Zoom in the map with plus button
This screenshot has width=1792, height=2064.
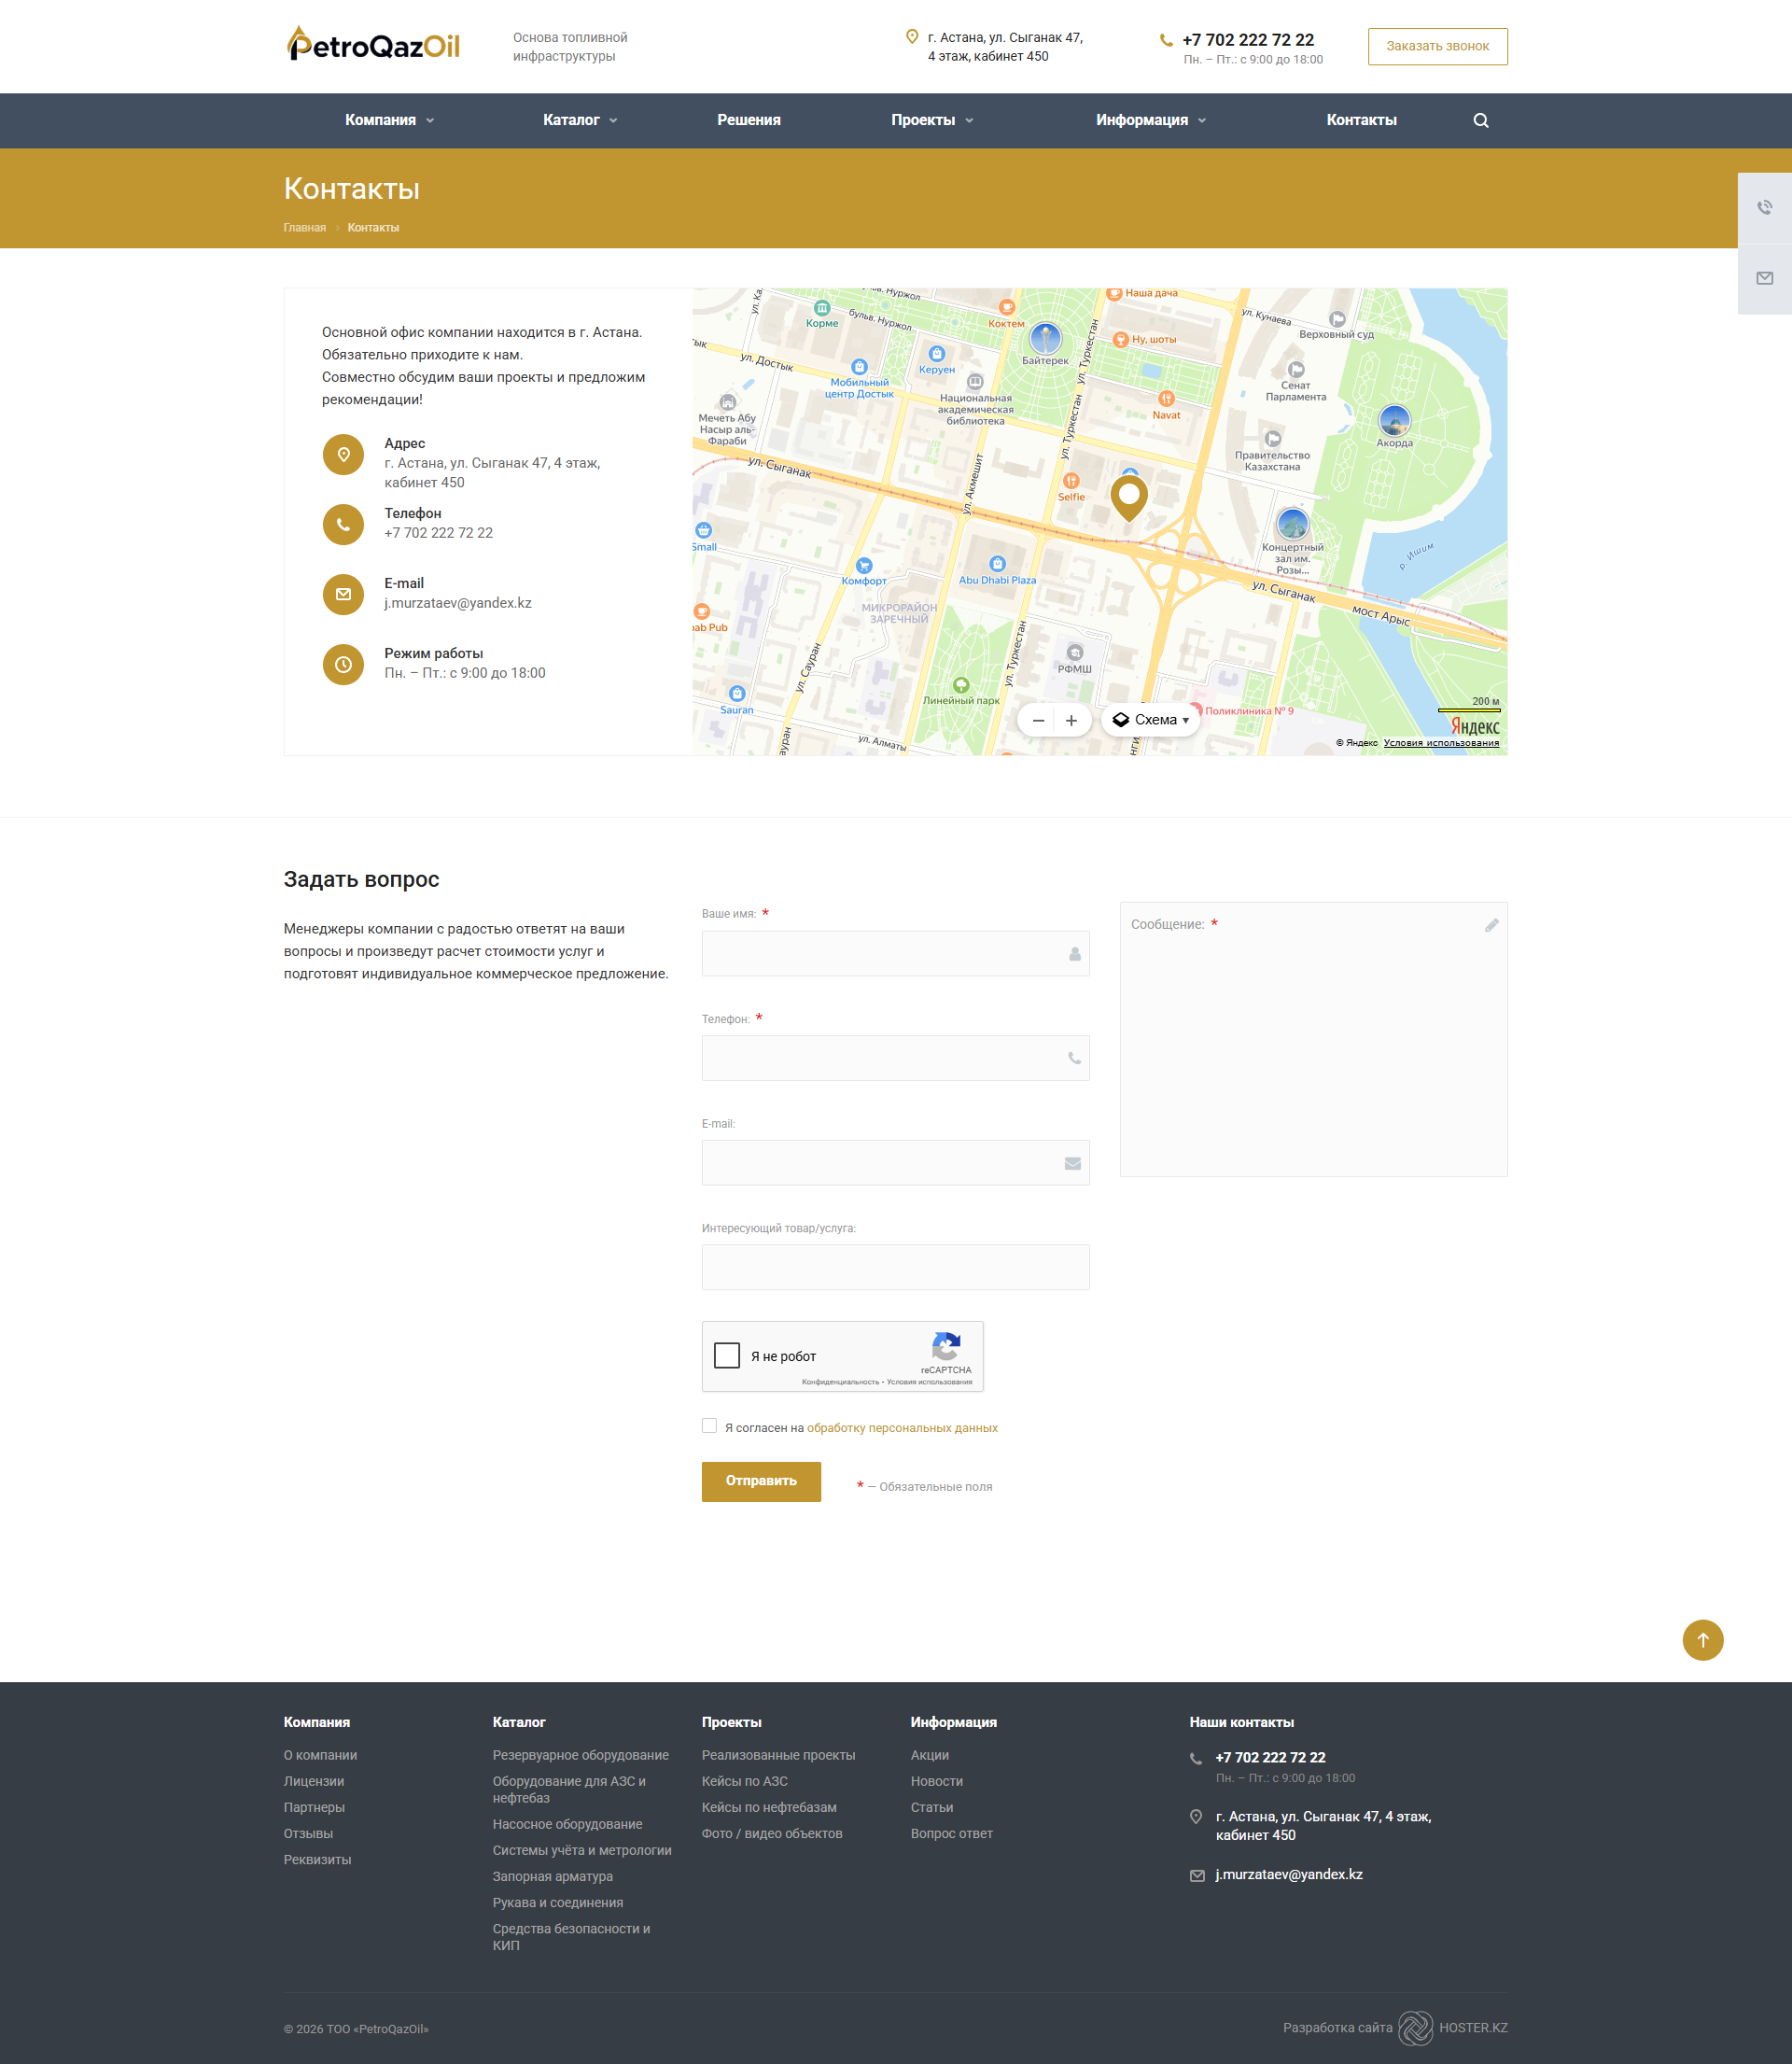(1071, 720)
